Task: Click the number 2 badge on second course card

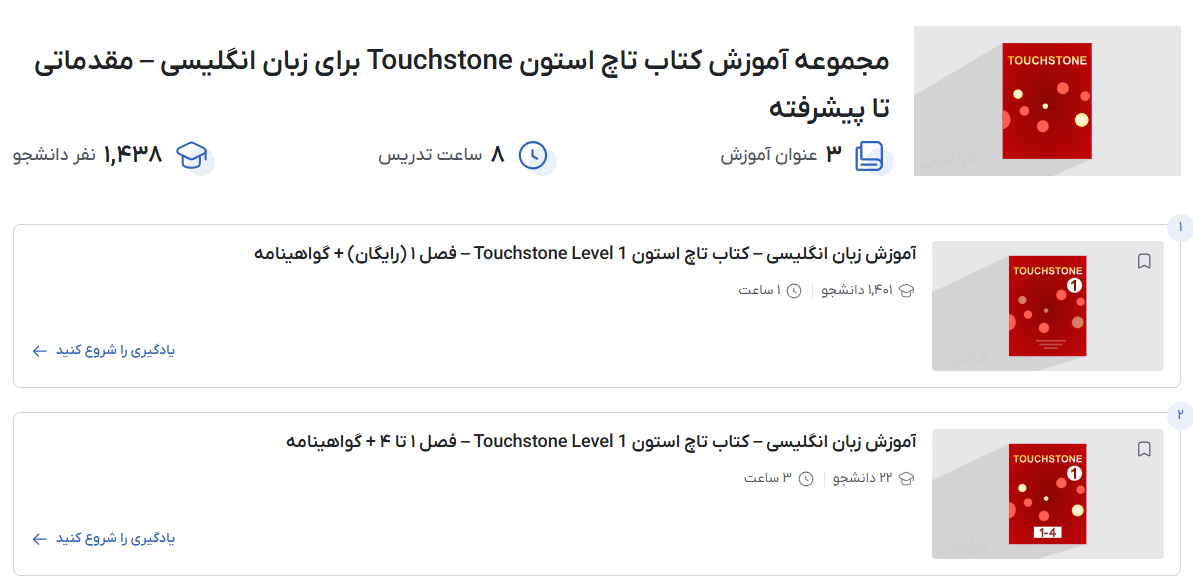Action: pyautogui.click(x=1180, y=415)
